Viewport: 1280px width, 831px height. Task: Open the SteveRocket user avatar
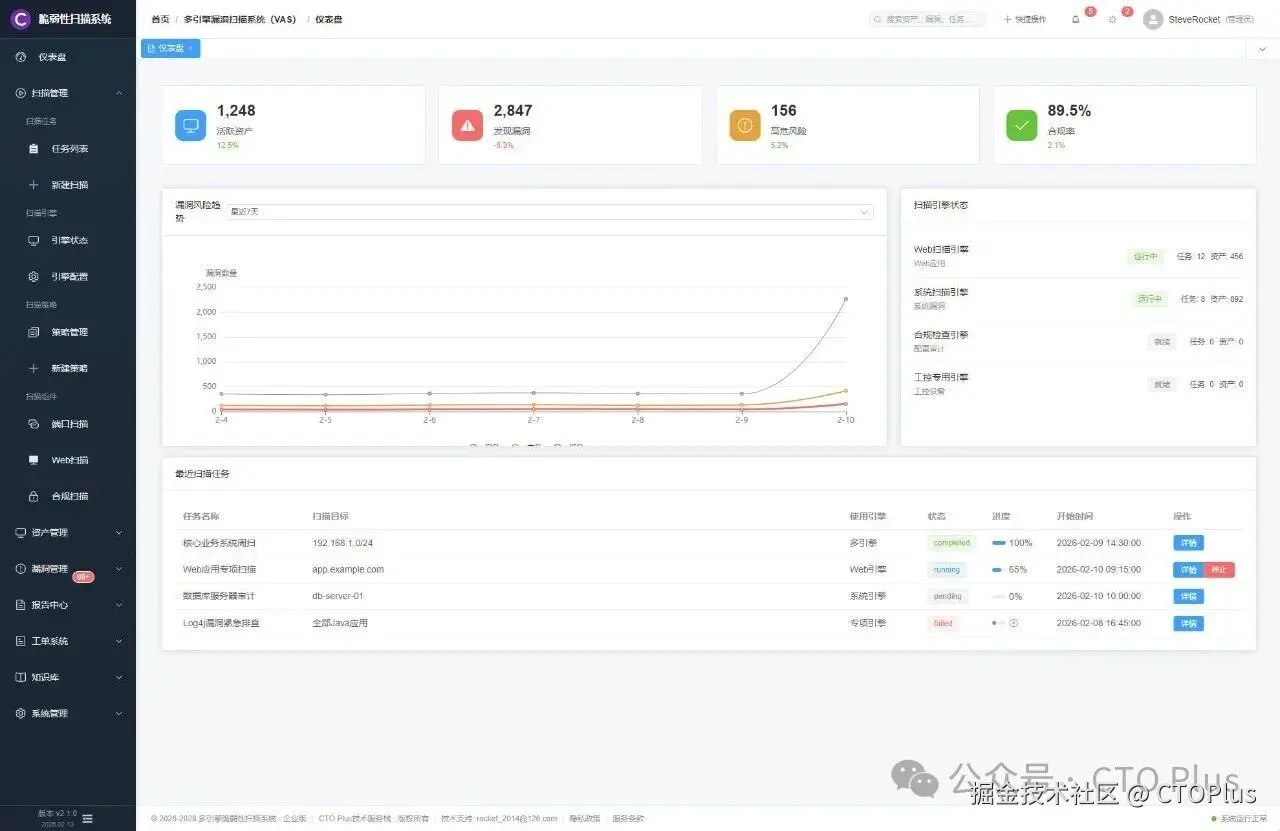[x=1153, y=19]
